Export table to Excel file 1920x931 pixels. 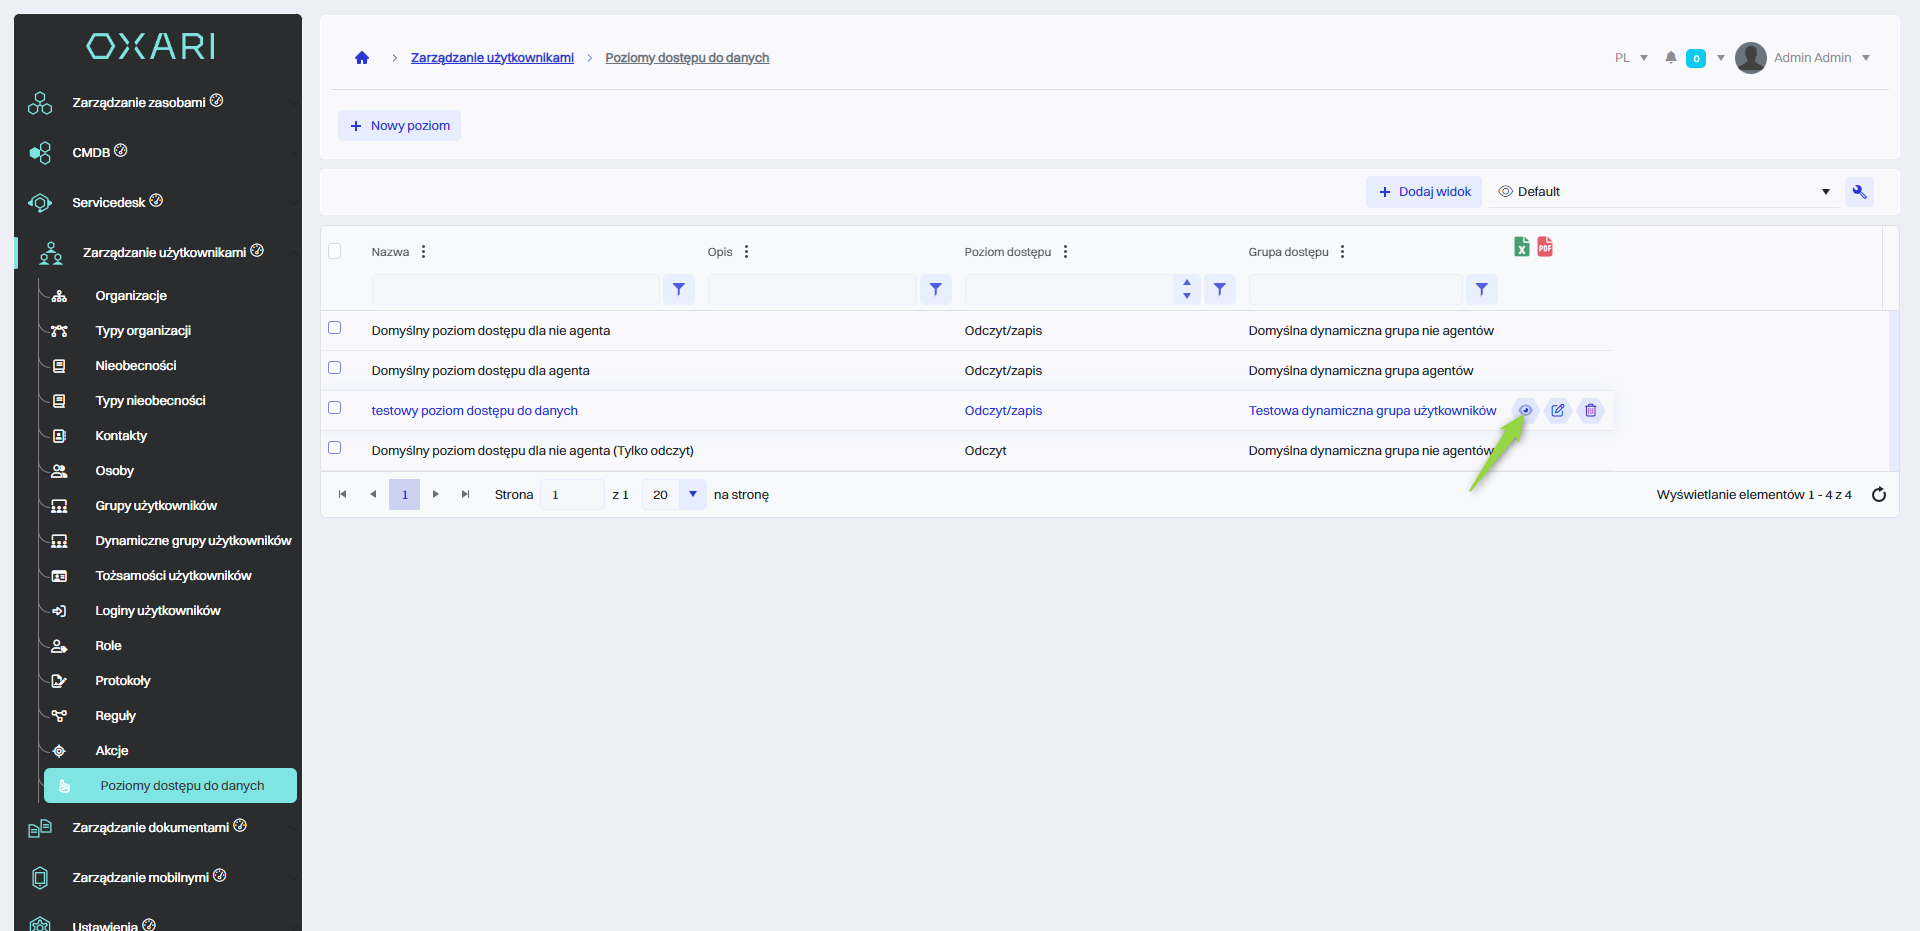pyautogui.click(x=1521, y=247)
